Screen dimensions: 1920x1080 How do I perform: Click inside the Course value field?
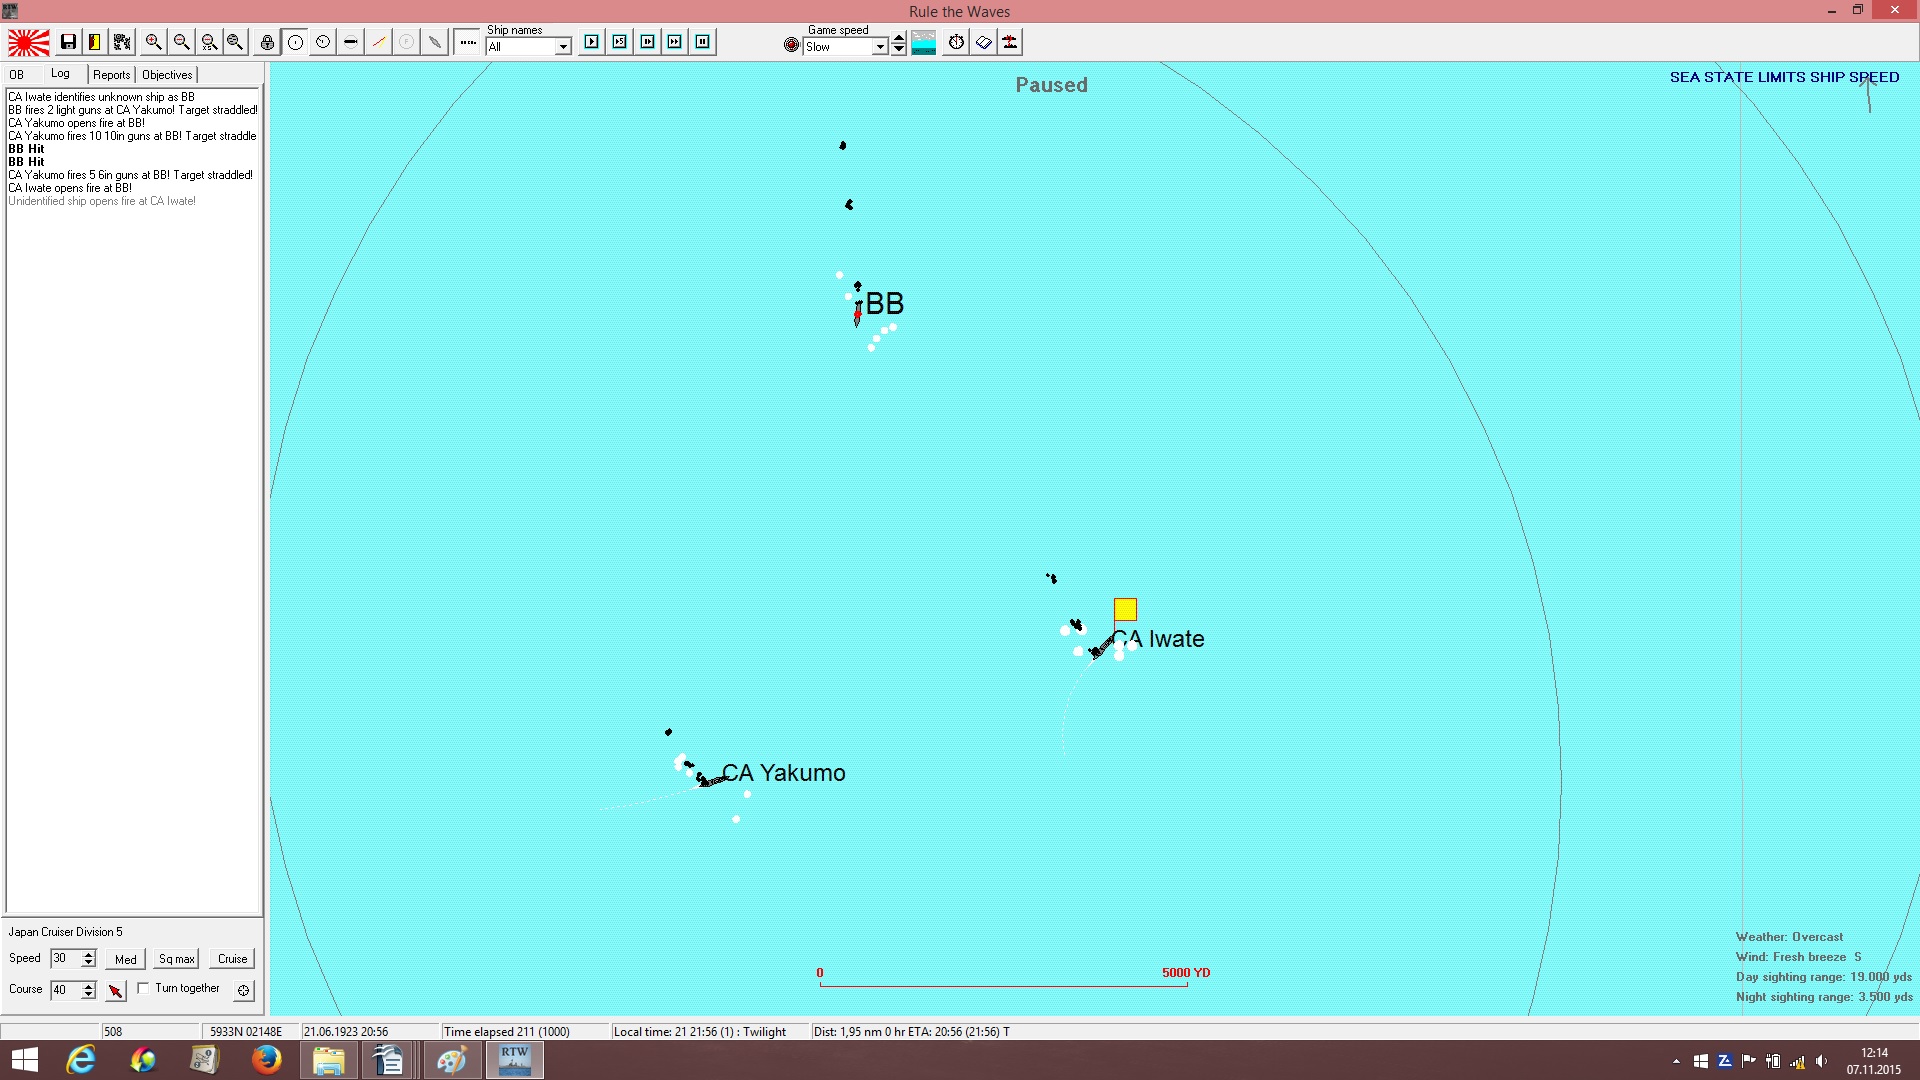(x=65, y=990)
